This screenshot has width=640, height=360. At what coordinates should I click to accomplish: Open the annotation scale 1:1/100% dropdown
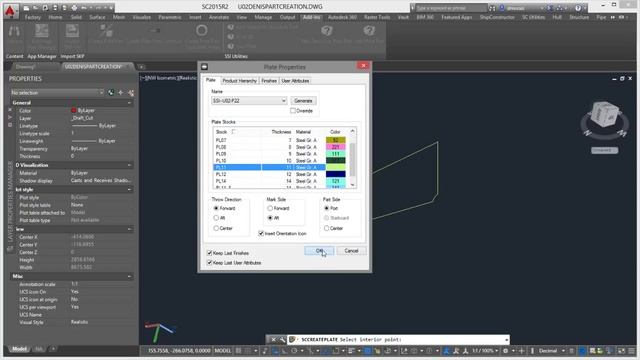coord(485,351)
